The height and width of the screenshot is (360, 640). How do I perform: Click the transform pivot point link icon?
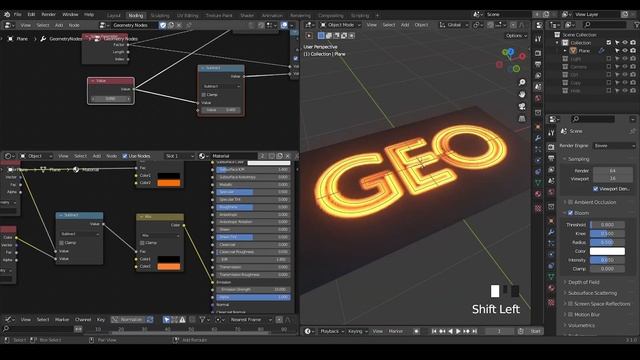pos(476,25)
